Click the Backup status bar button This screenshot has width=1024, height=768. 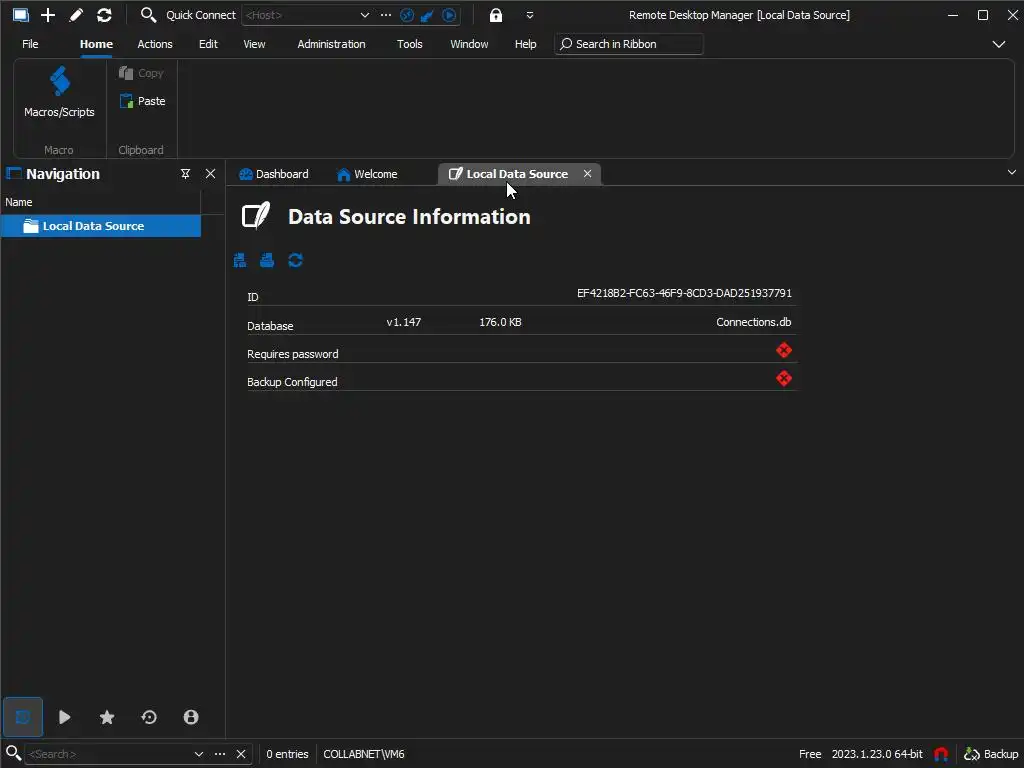991,754
